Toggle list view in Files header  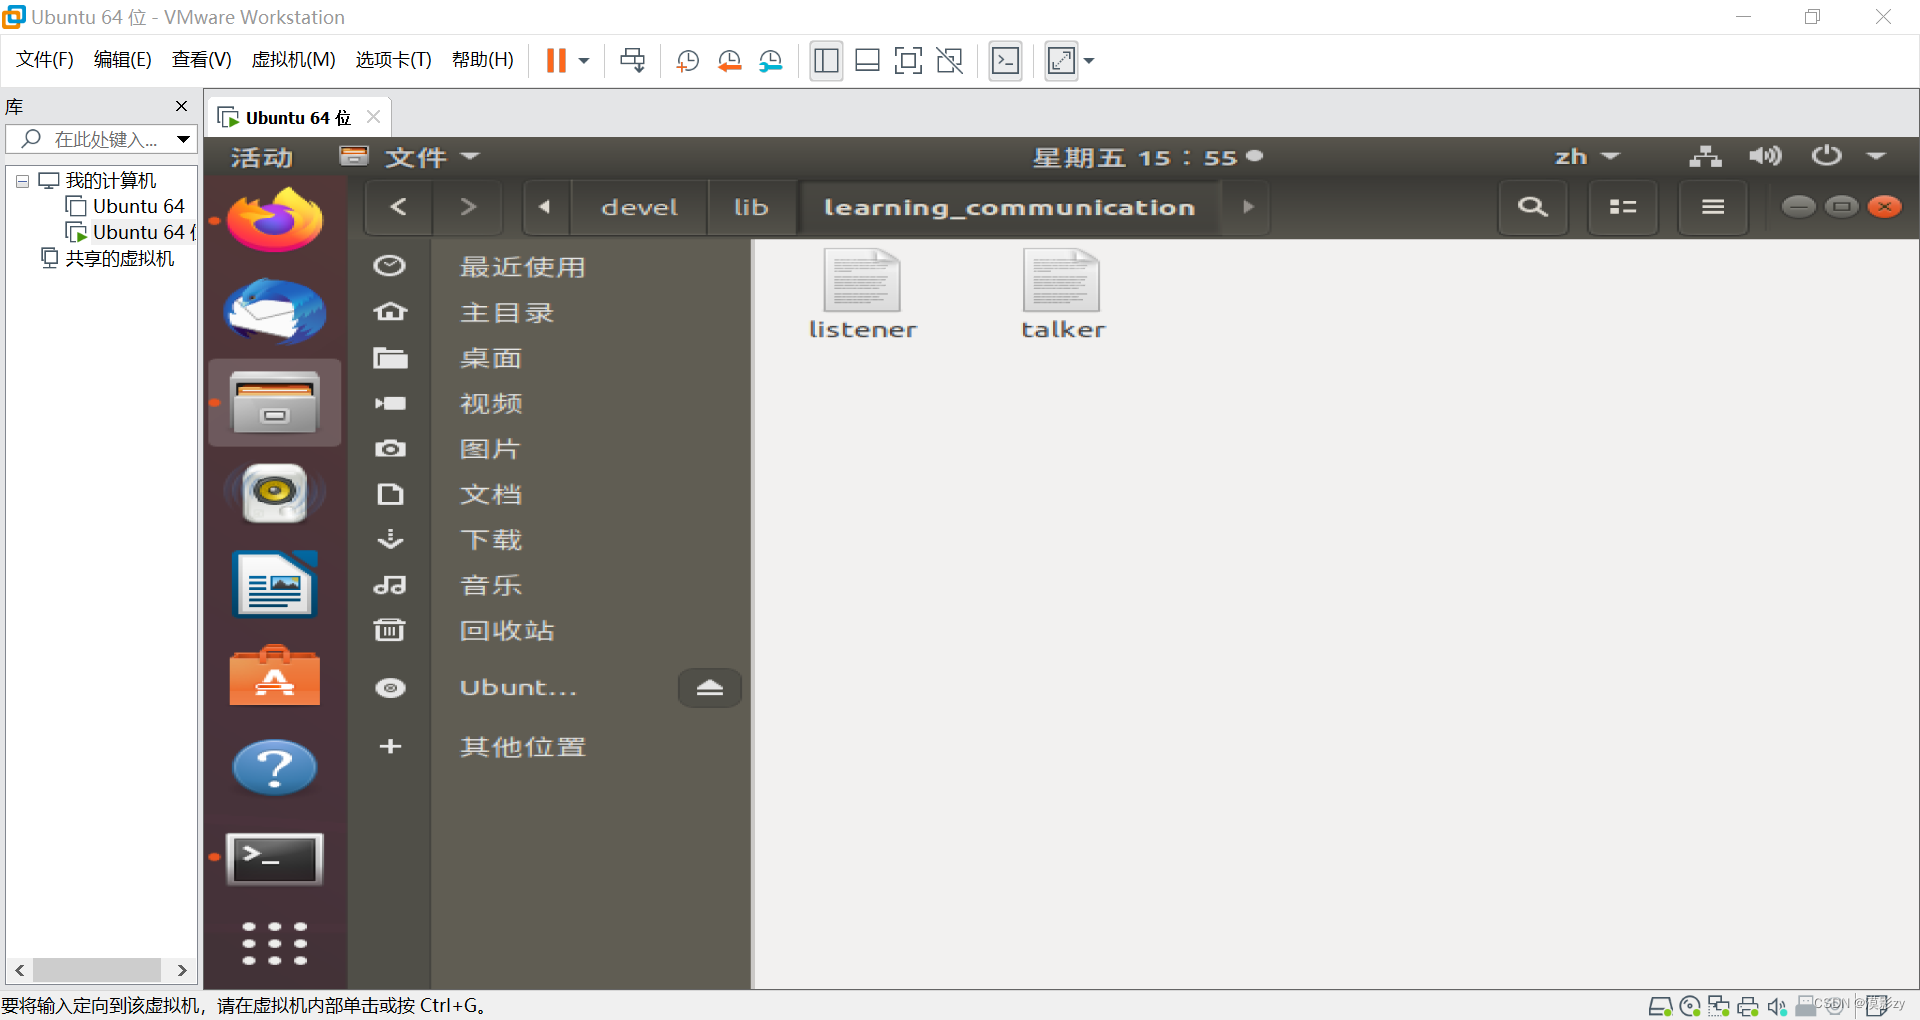[1622, 207]
